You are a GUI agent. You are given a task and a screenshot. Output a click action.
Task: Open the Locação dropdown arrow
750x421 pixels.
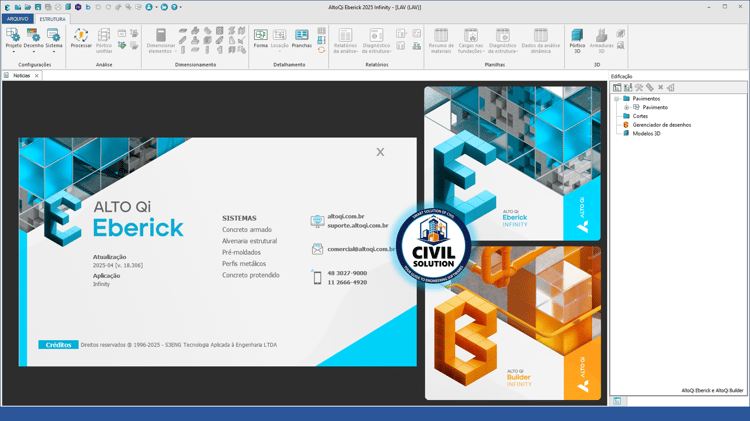tap(279, 51)
